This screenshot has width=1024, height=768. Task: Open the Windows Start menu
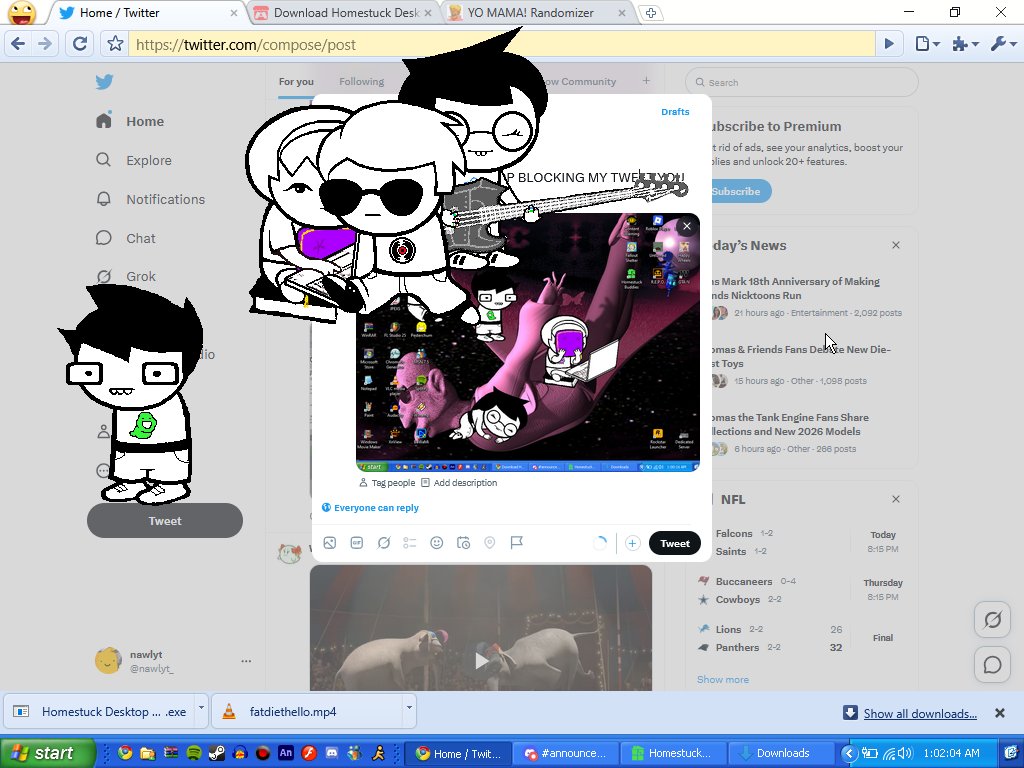48,753
